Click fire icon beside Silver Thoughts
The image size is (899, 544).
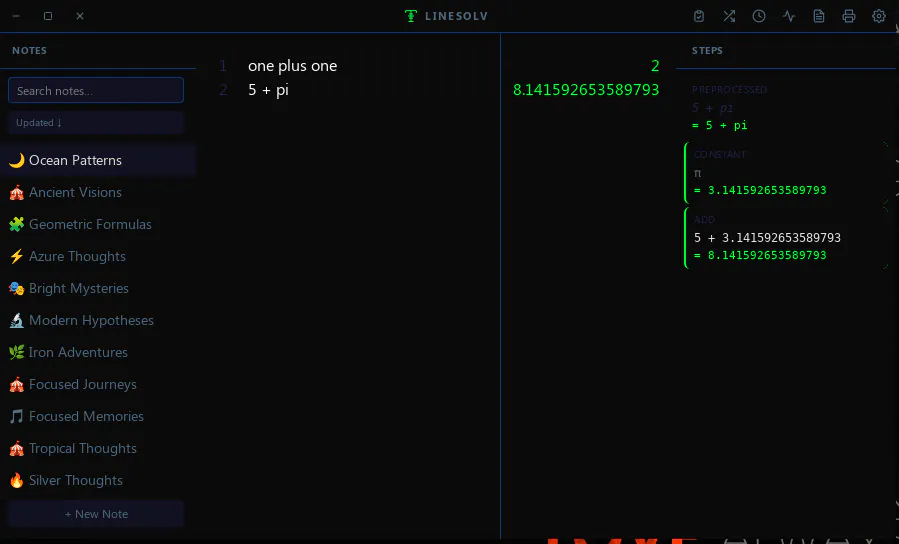(17, 480)
